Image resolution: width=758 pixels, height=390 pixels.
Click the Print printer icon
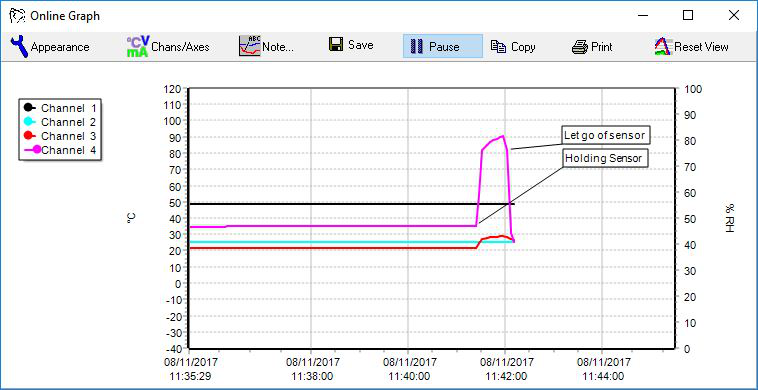580,47
